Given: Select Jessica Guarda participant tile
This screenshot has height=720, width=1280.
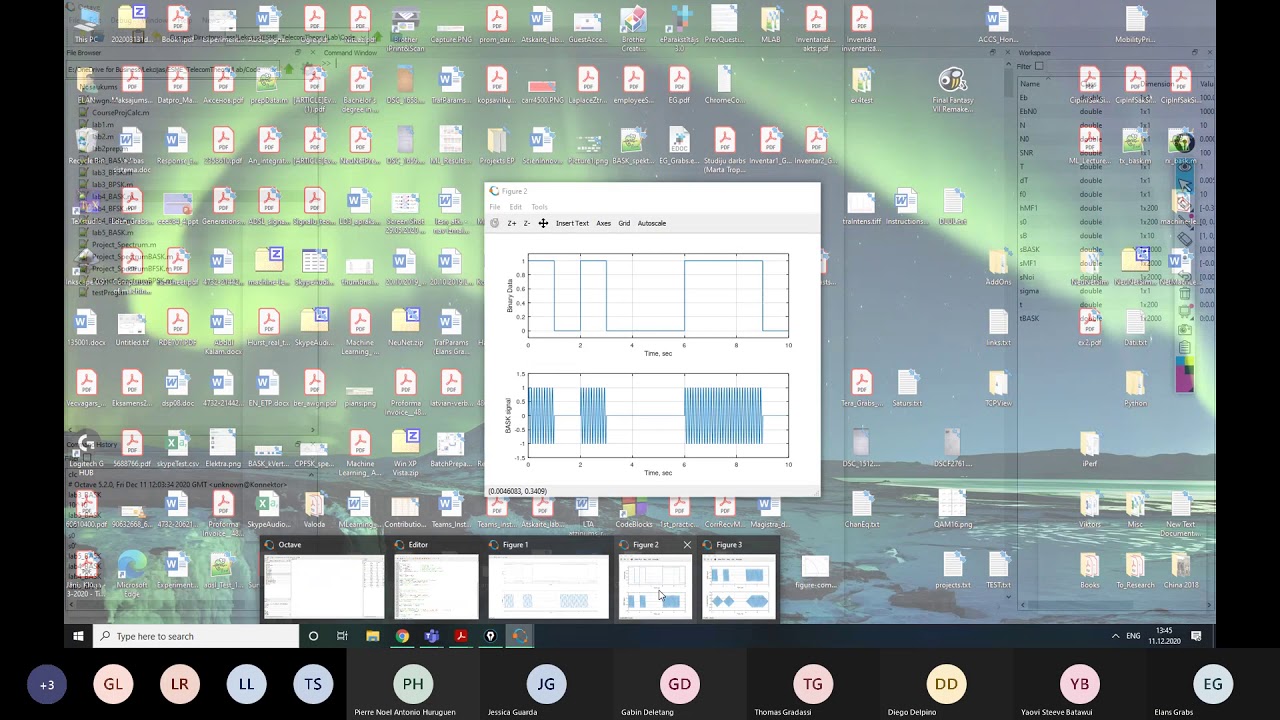Looking at the screenshot, I should click(546, 685).
